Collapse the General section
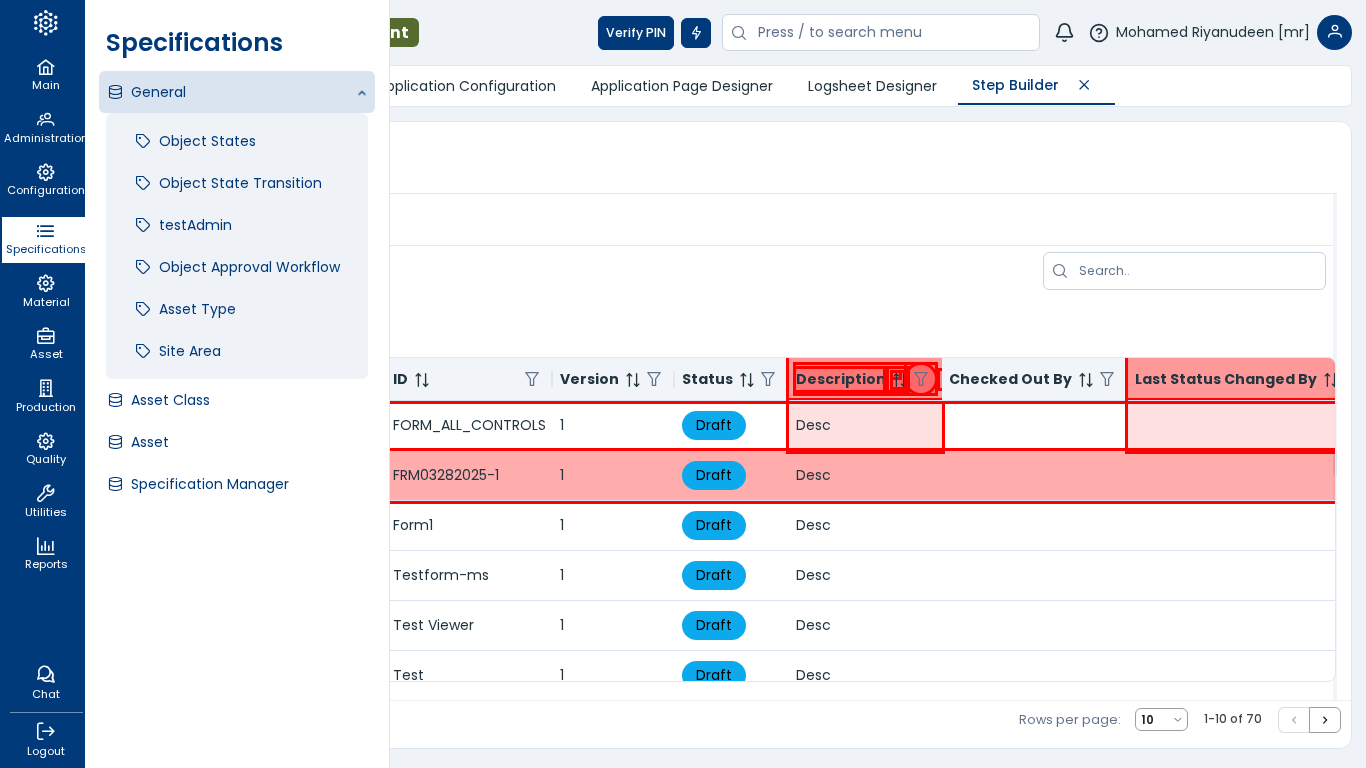The height and width of the screenshot is (768, 1366). pyautogui.click(x=361, y=93)
